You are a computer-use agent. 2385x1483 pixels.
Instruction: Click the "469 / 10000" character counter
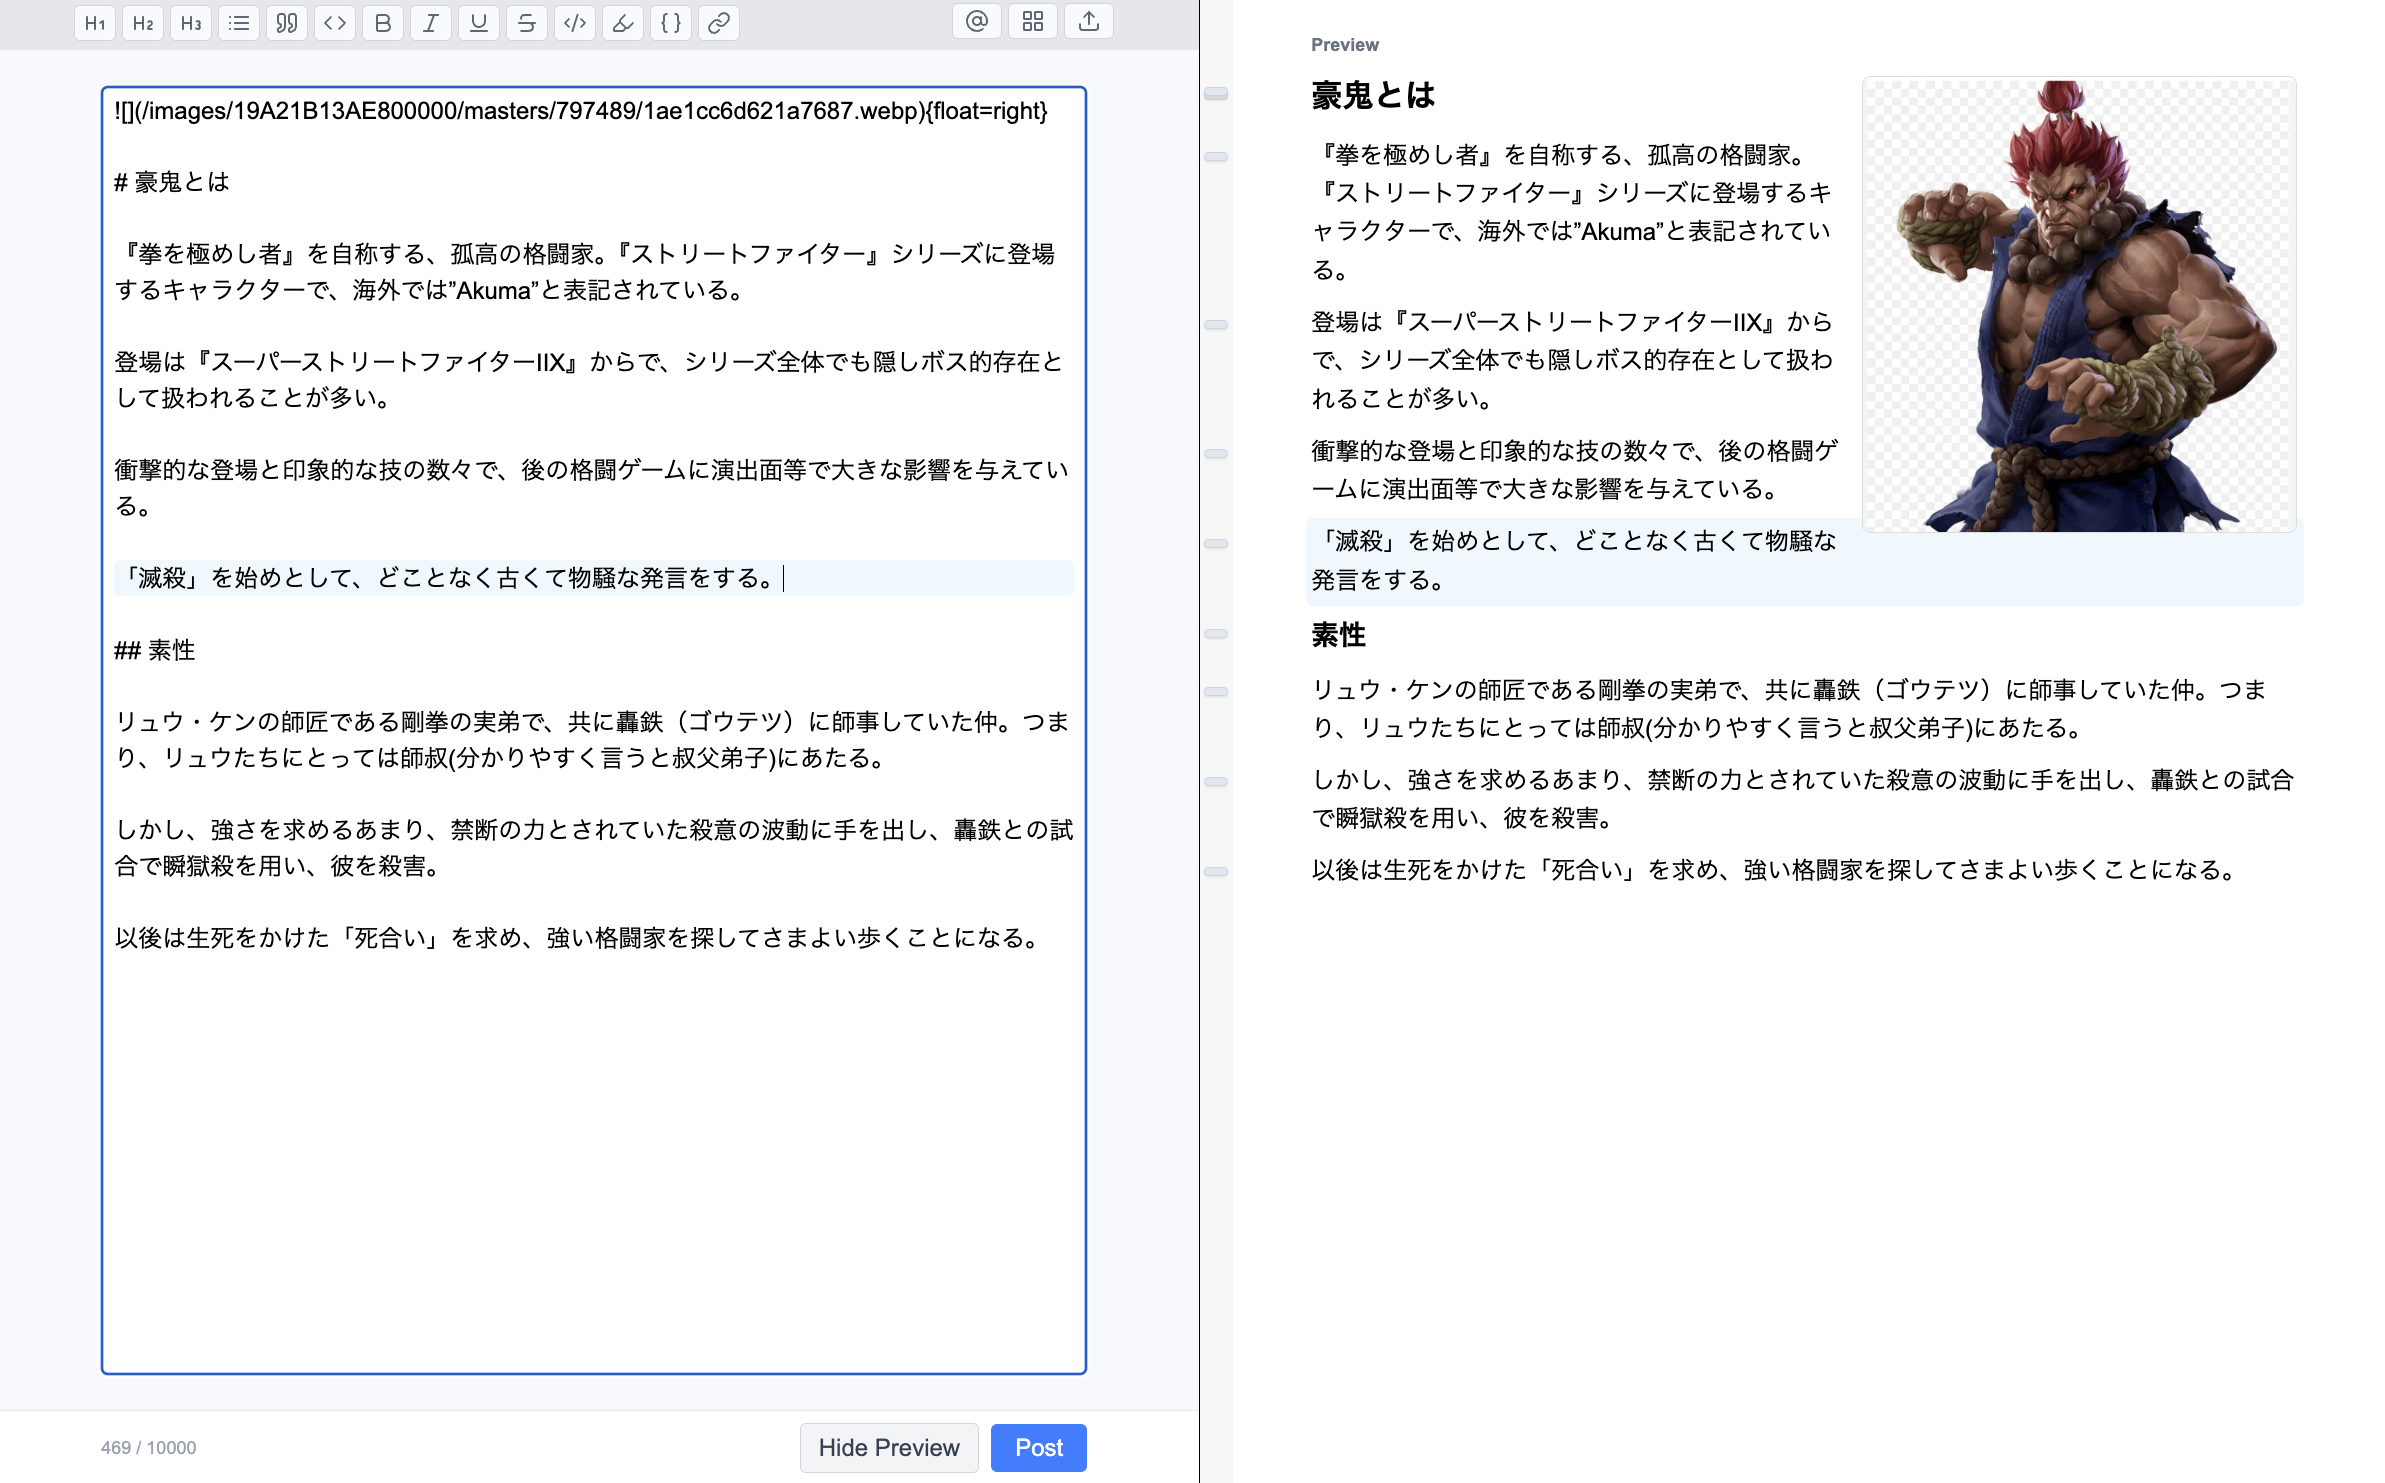[149, 1448]
